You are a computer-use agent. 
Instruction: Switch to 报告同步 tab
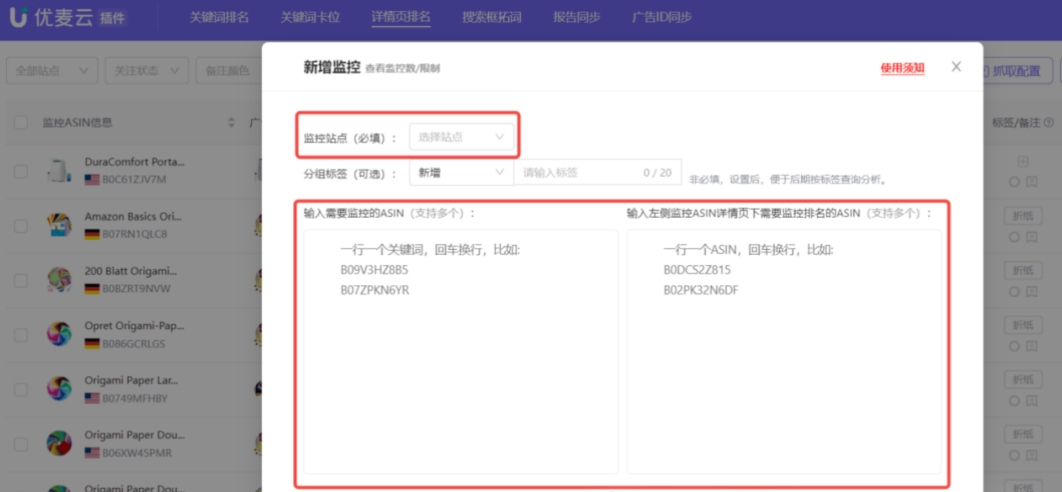tap(576, 18)
